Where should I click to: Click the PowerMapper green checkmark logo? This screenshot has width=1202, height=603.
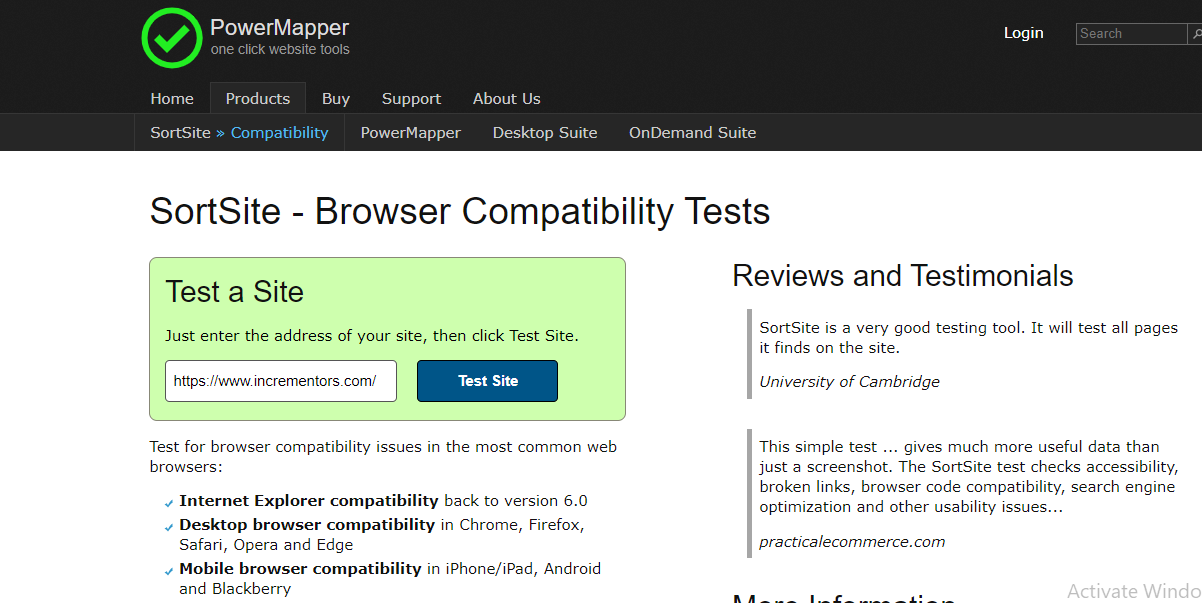[172, 38]
